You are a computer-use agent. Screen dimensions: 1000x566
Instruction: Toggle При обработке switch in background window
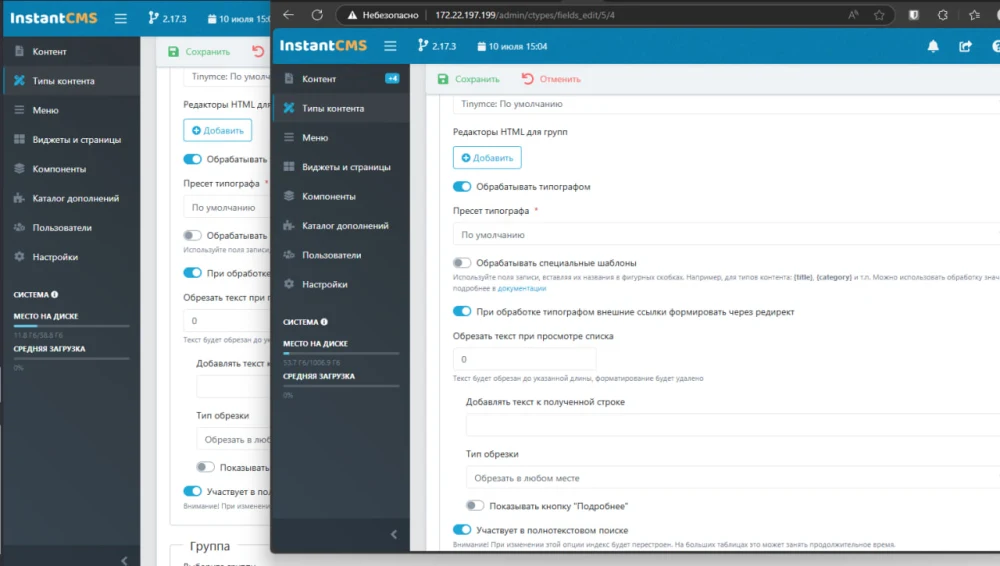[x=192, y=272]
